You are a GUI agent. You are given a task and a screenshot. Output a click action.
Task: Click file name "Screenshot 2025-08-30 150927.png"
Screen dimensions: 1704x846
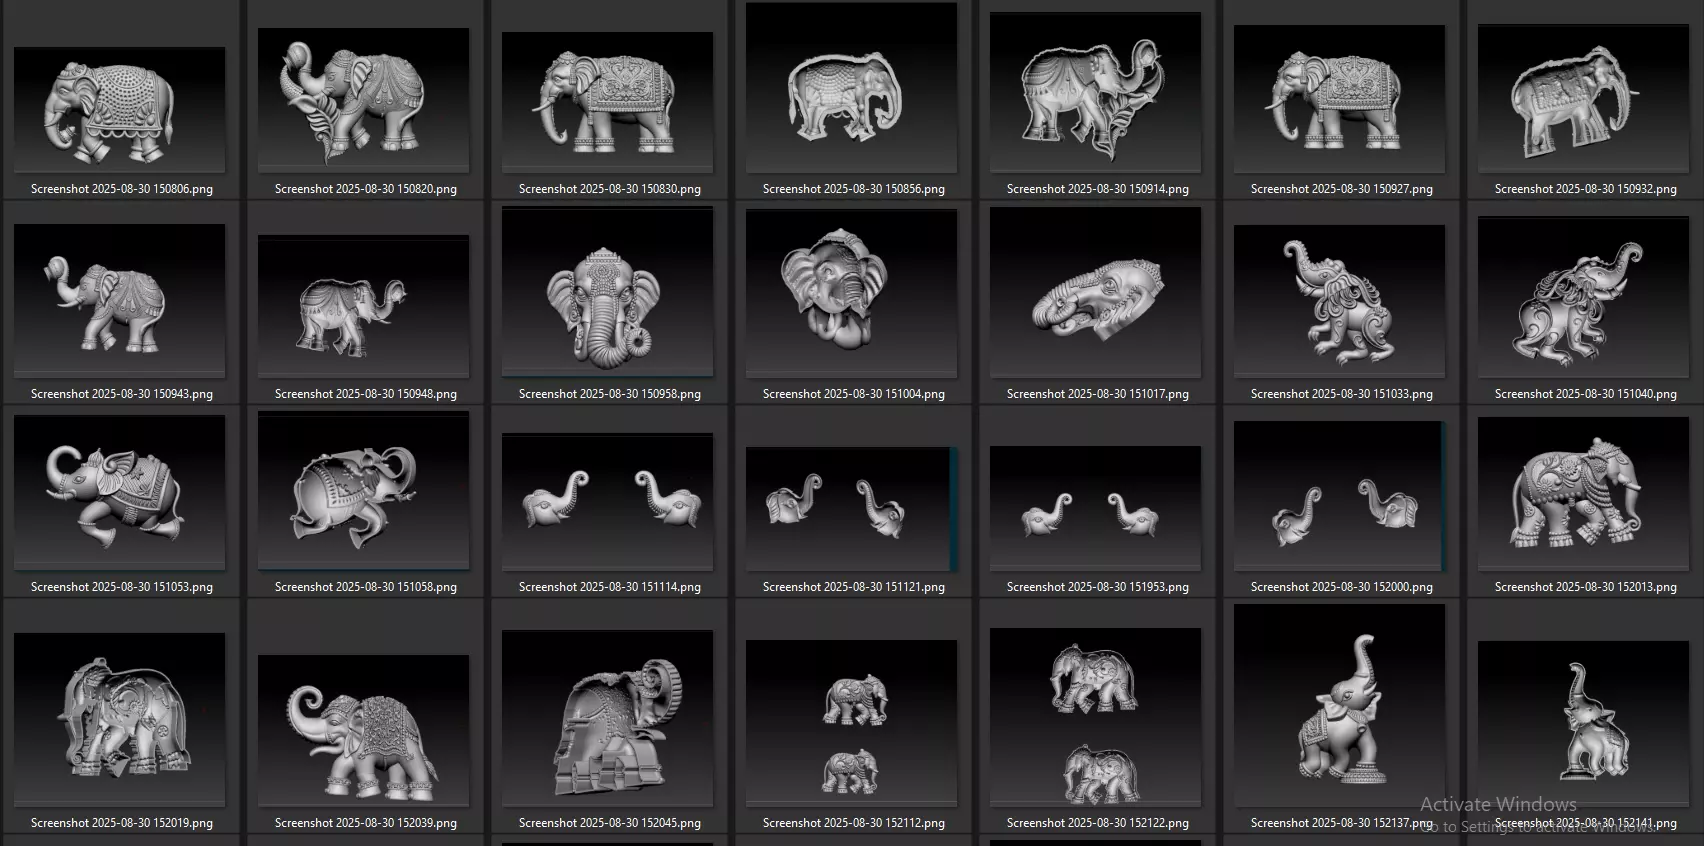[x=1342, y=189]
